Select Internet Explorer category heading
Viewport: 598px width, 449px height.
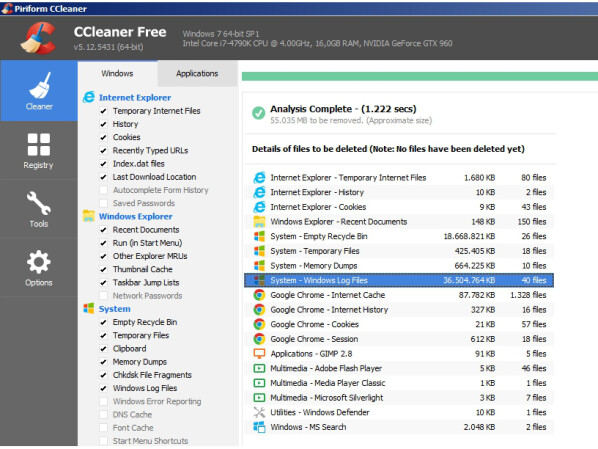135,98
